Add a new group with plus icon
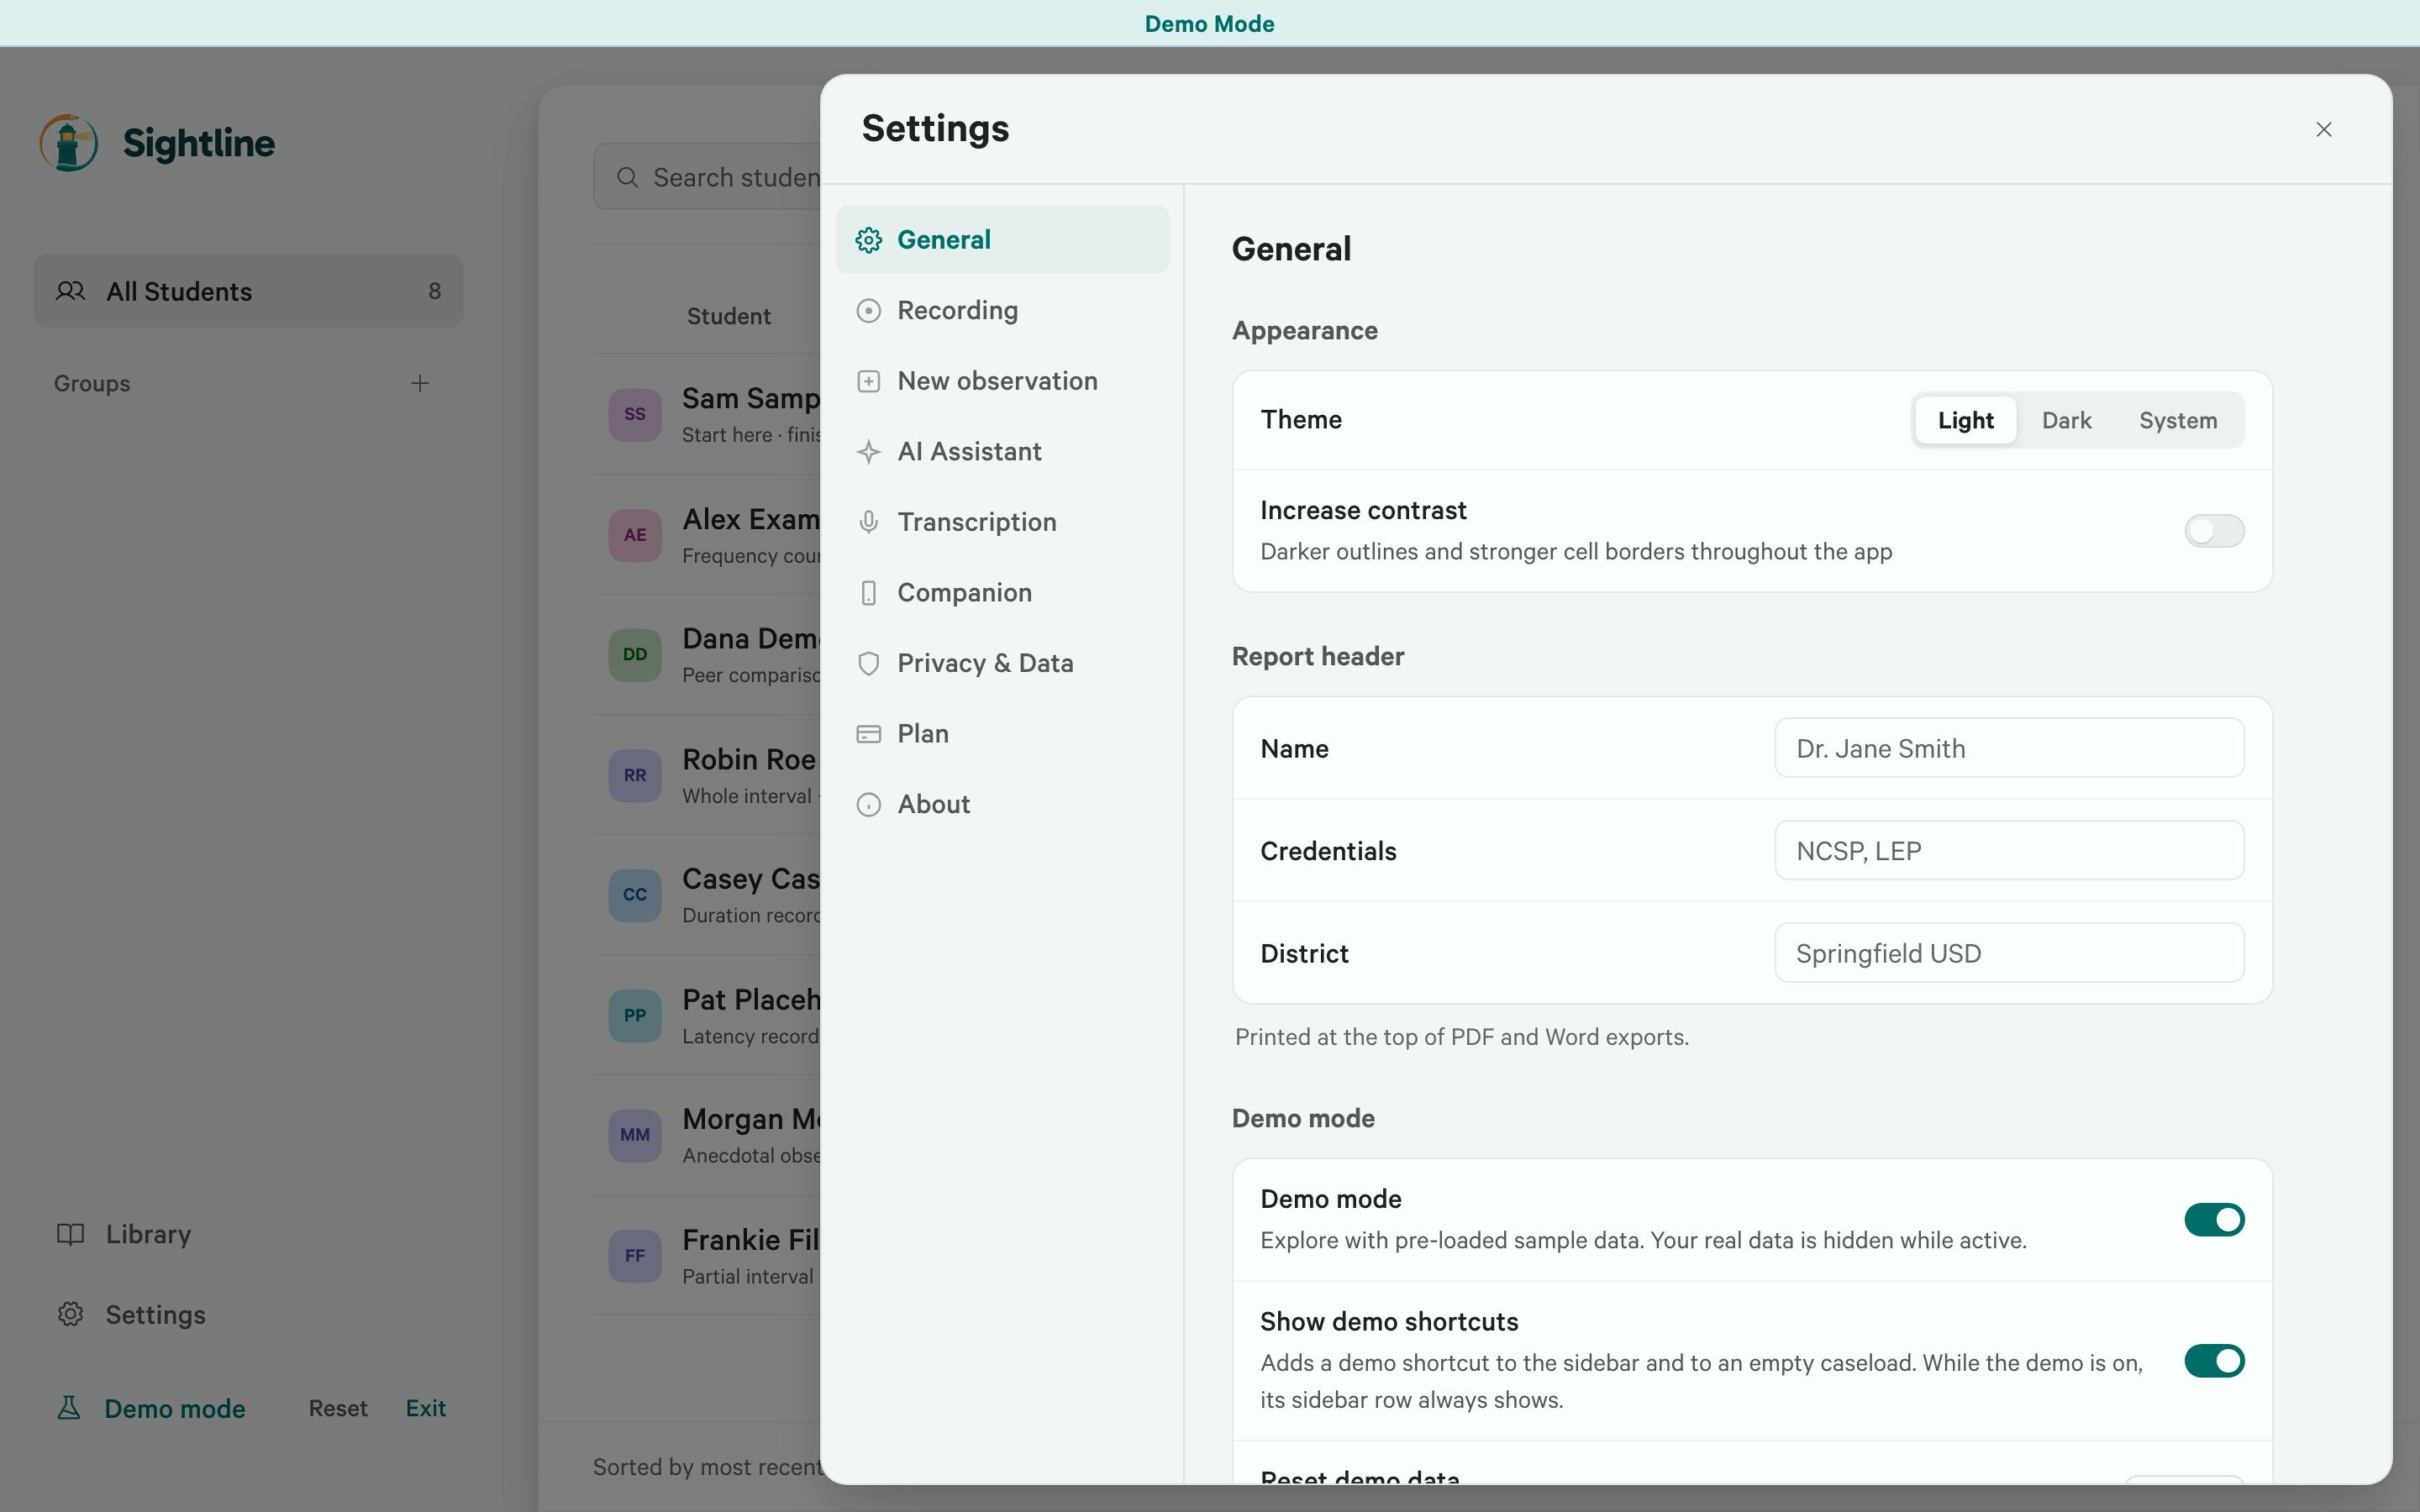2420x1512 pixels. (420, 383)
